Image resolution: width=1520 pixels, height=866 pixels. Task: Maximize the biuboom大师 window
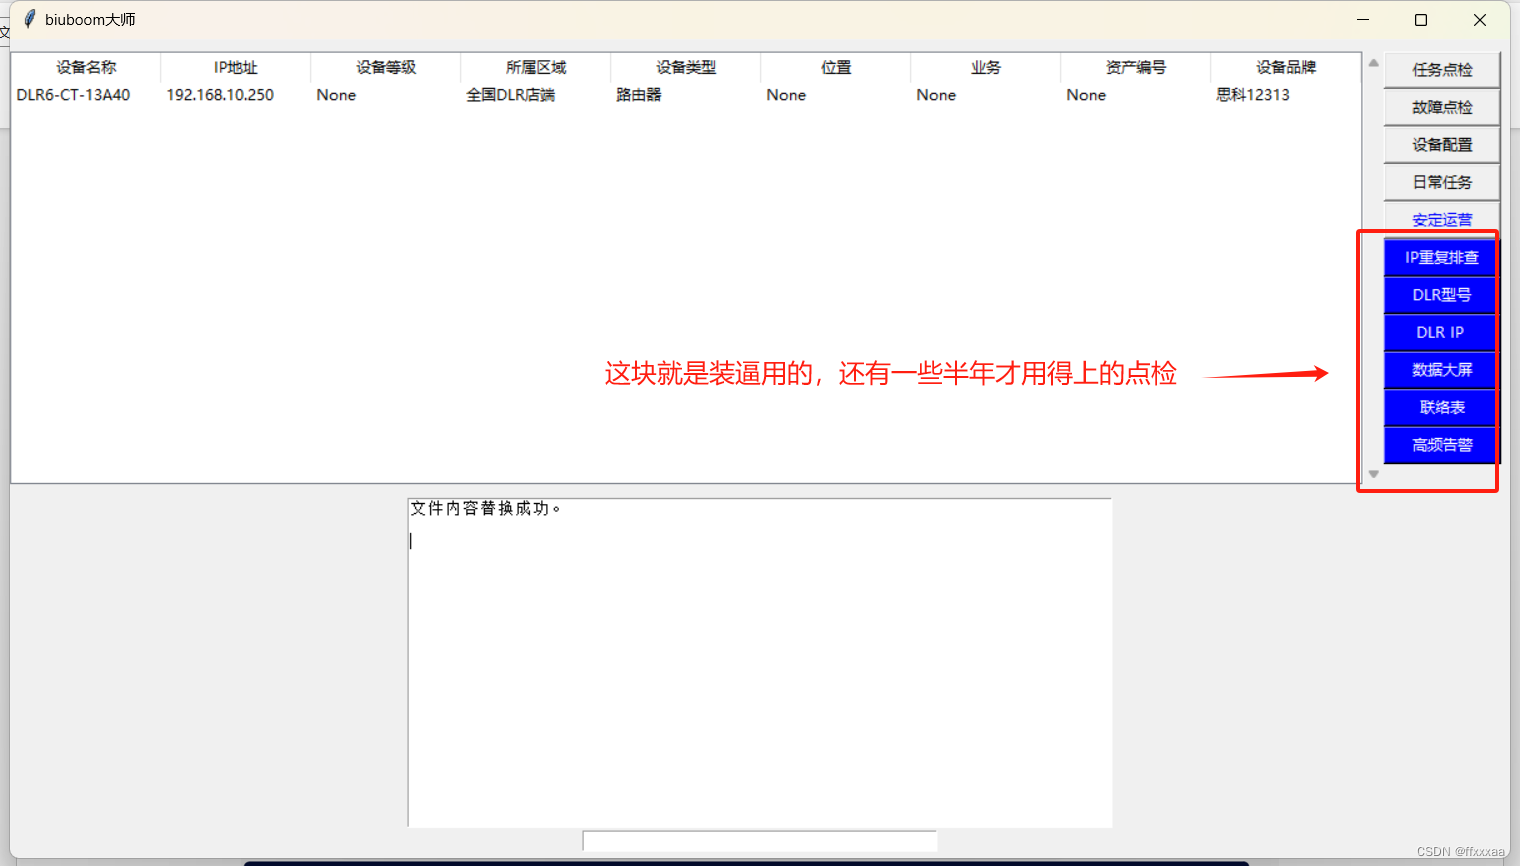[x=1421, y=20]
